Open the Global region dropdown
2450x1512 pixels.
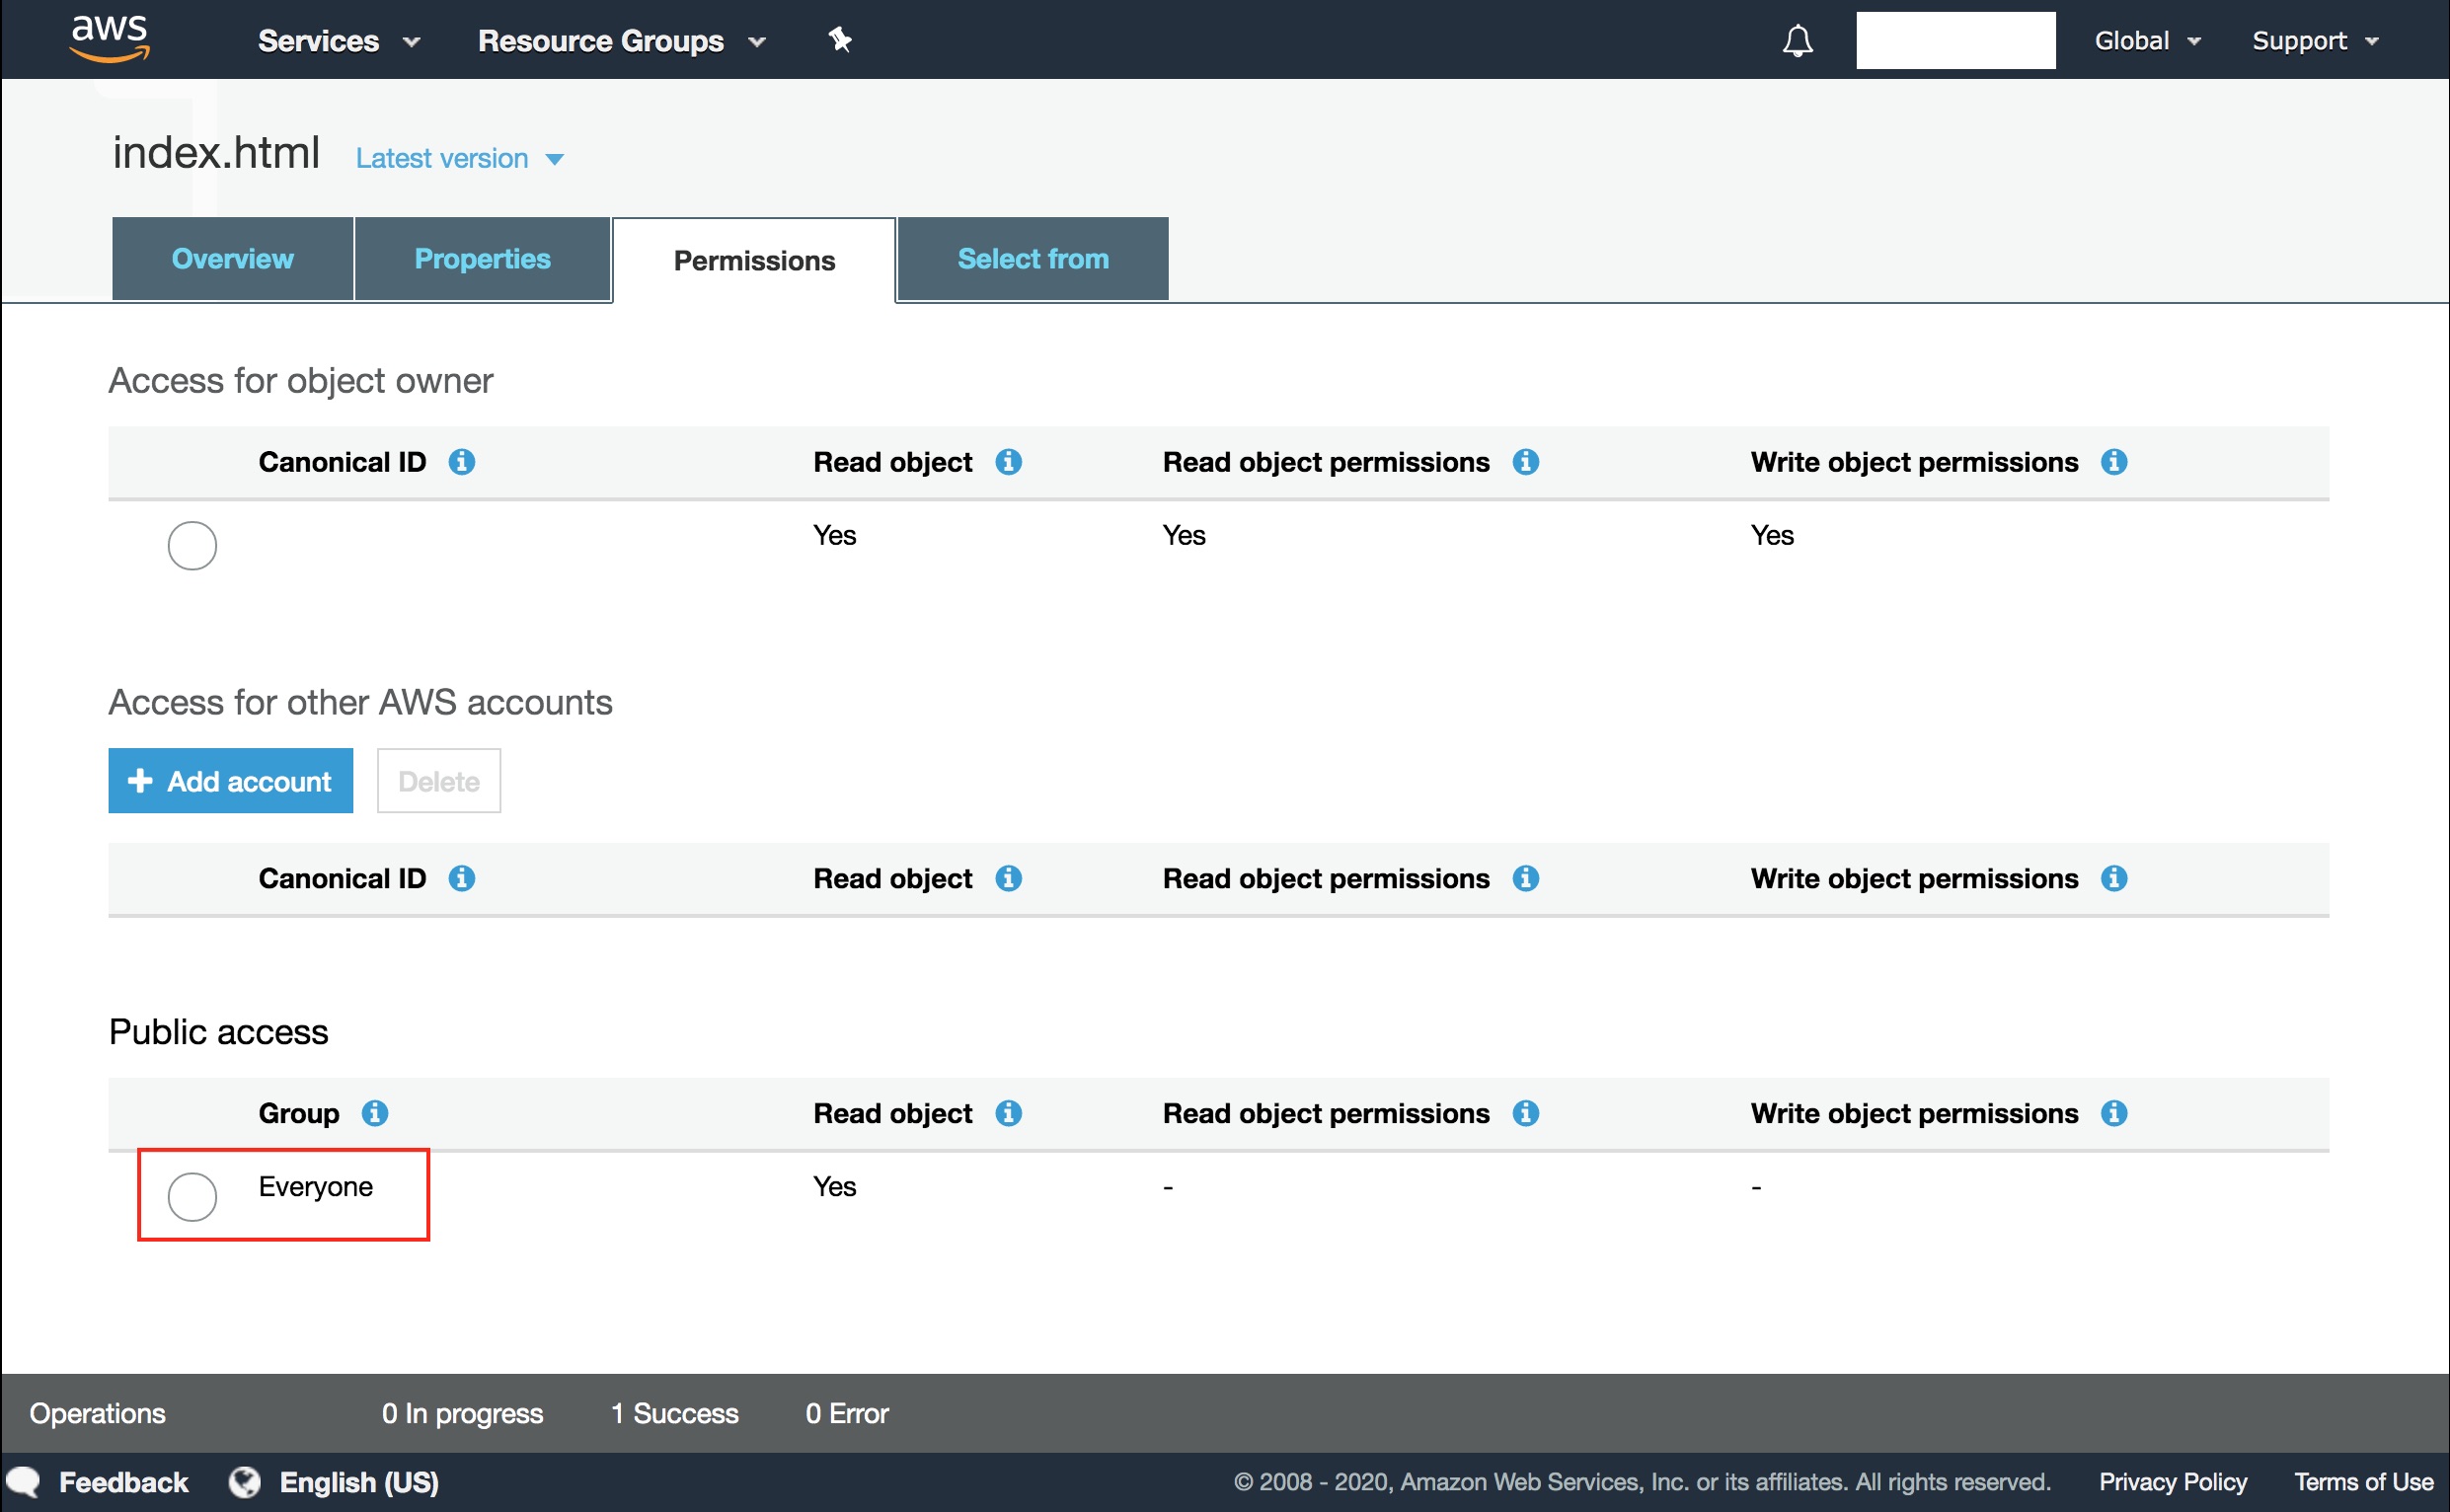[x=2147, y=41]
